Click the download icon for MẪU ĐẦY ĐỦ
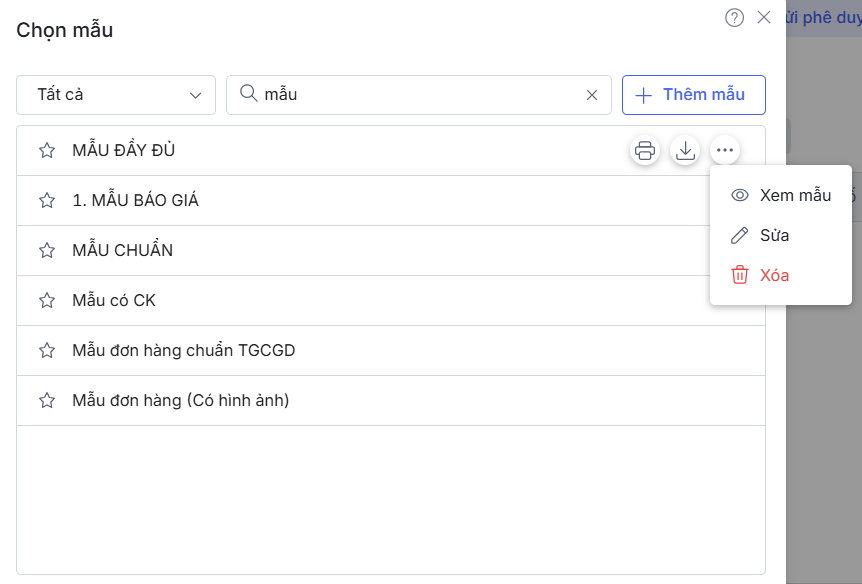Image resolution: width=862 pixels, height=584 pixels. tap(685, 151)
